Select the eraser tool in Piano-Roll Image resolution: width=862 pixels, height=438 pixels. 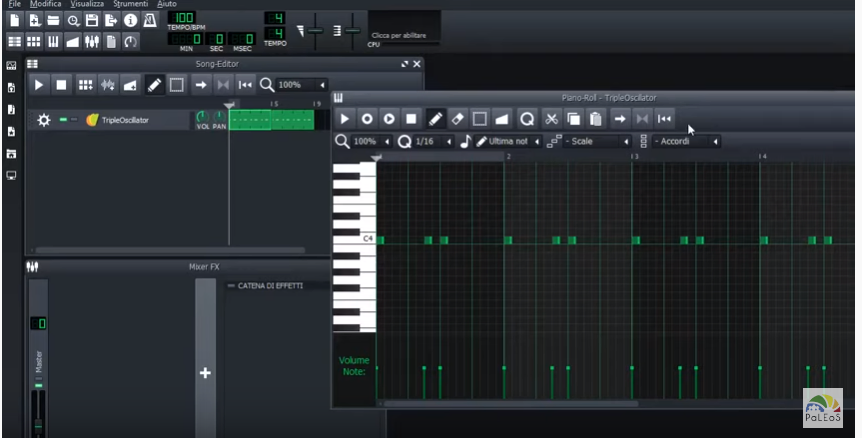(x=458, y=119)
